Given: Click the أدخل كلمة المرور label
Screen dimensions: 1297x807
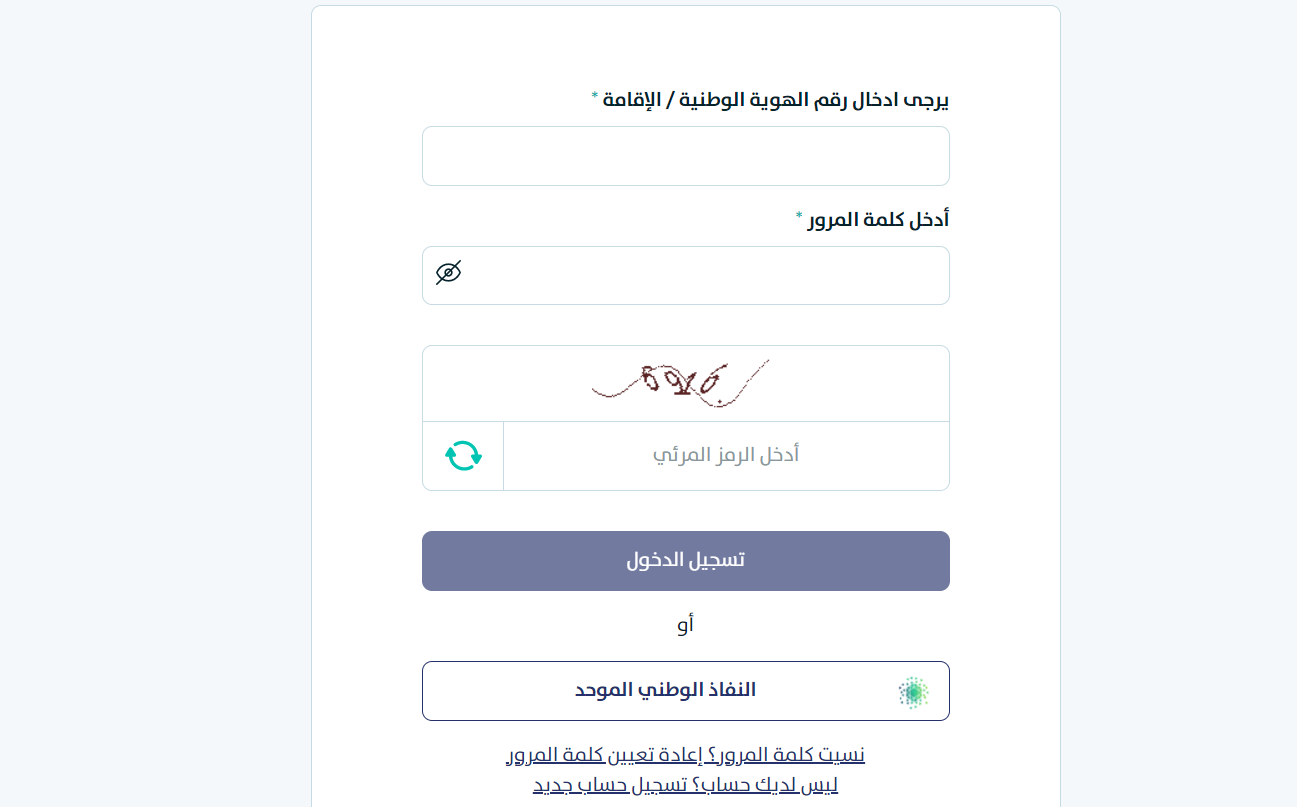Looking at the screenshot, I should (x=878, y=219).
